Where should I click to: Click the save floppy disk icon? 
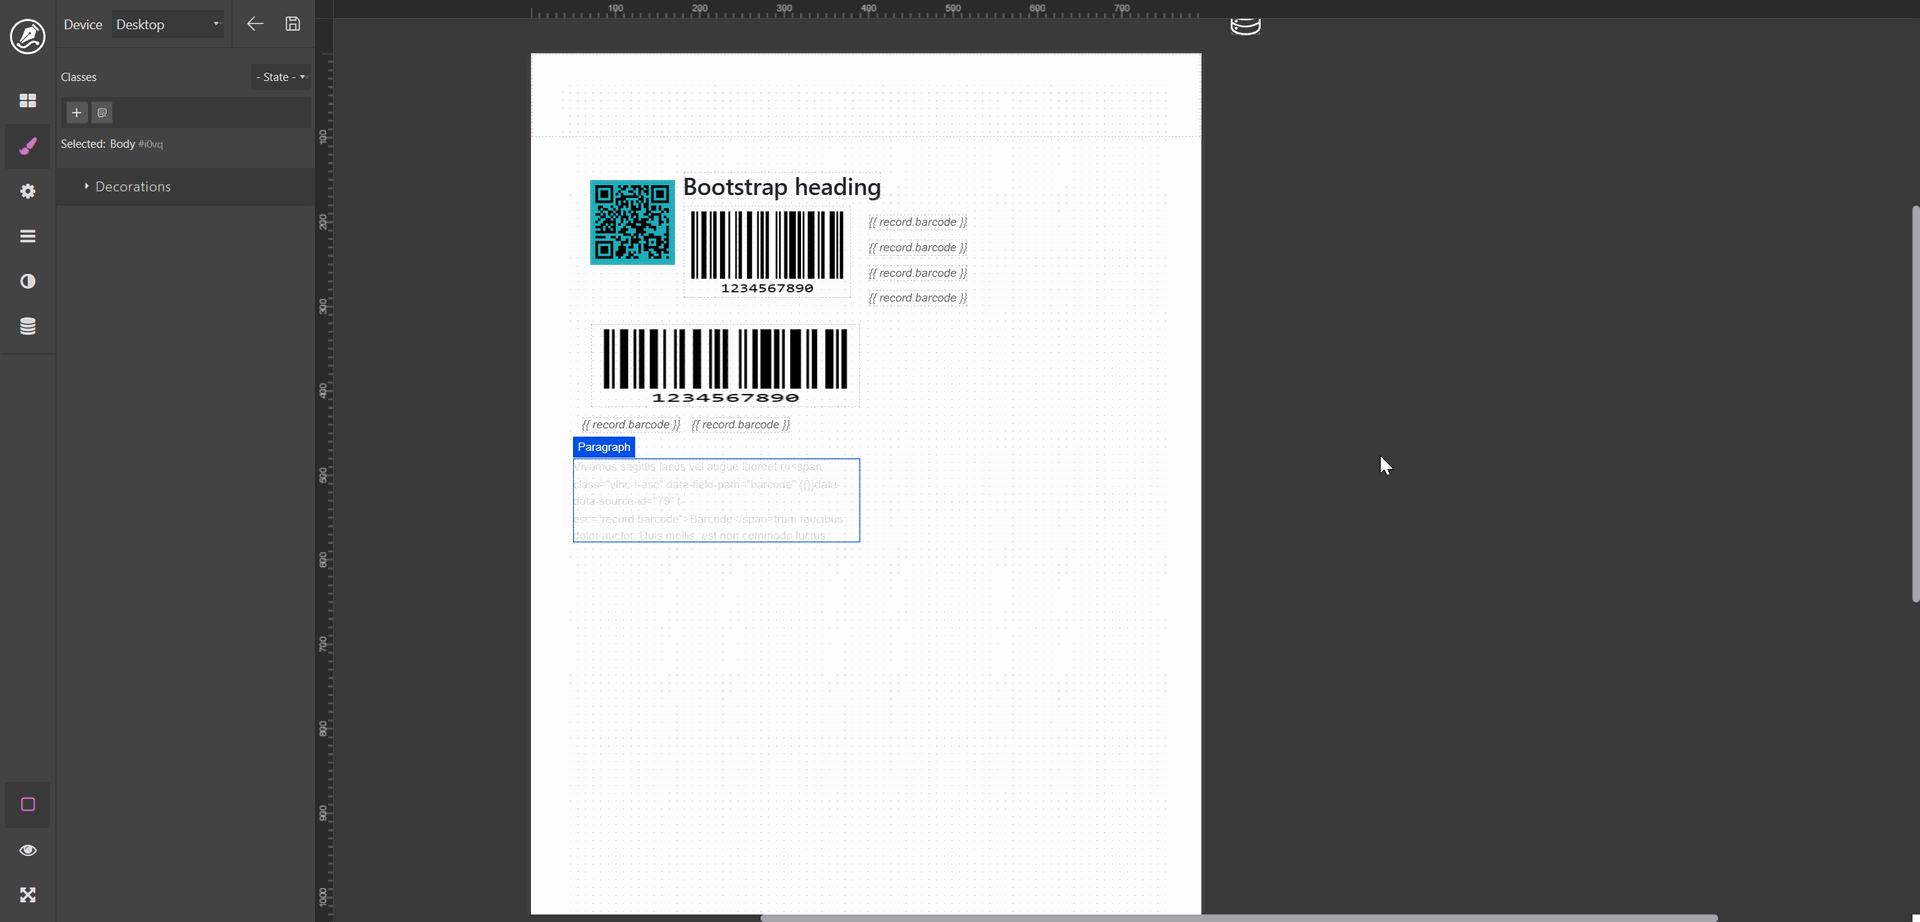click(x=293, y=24)
